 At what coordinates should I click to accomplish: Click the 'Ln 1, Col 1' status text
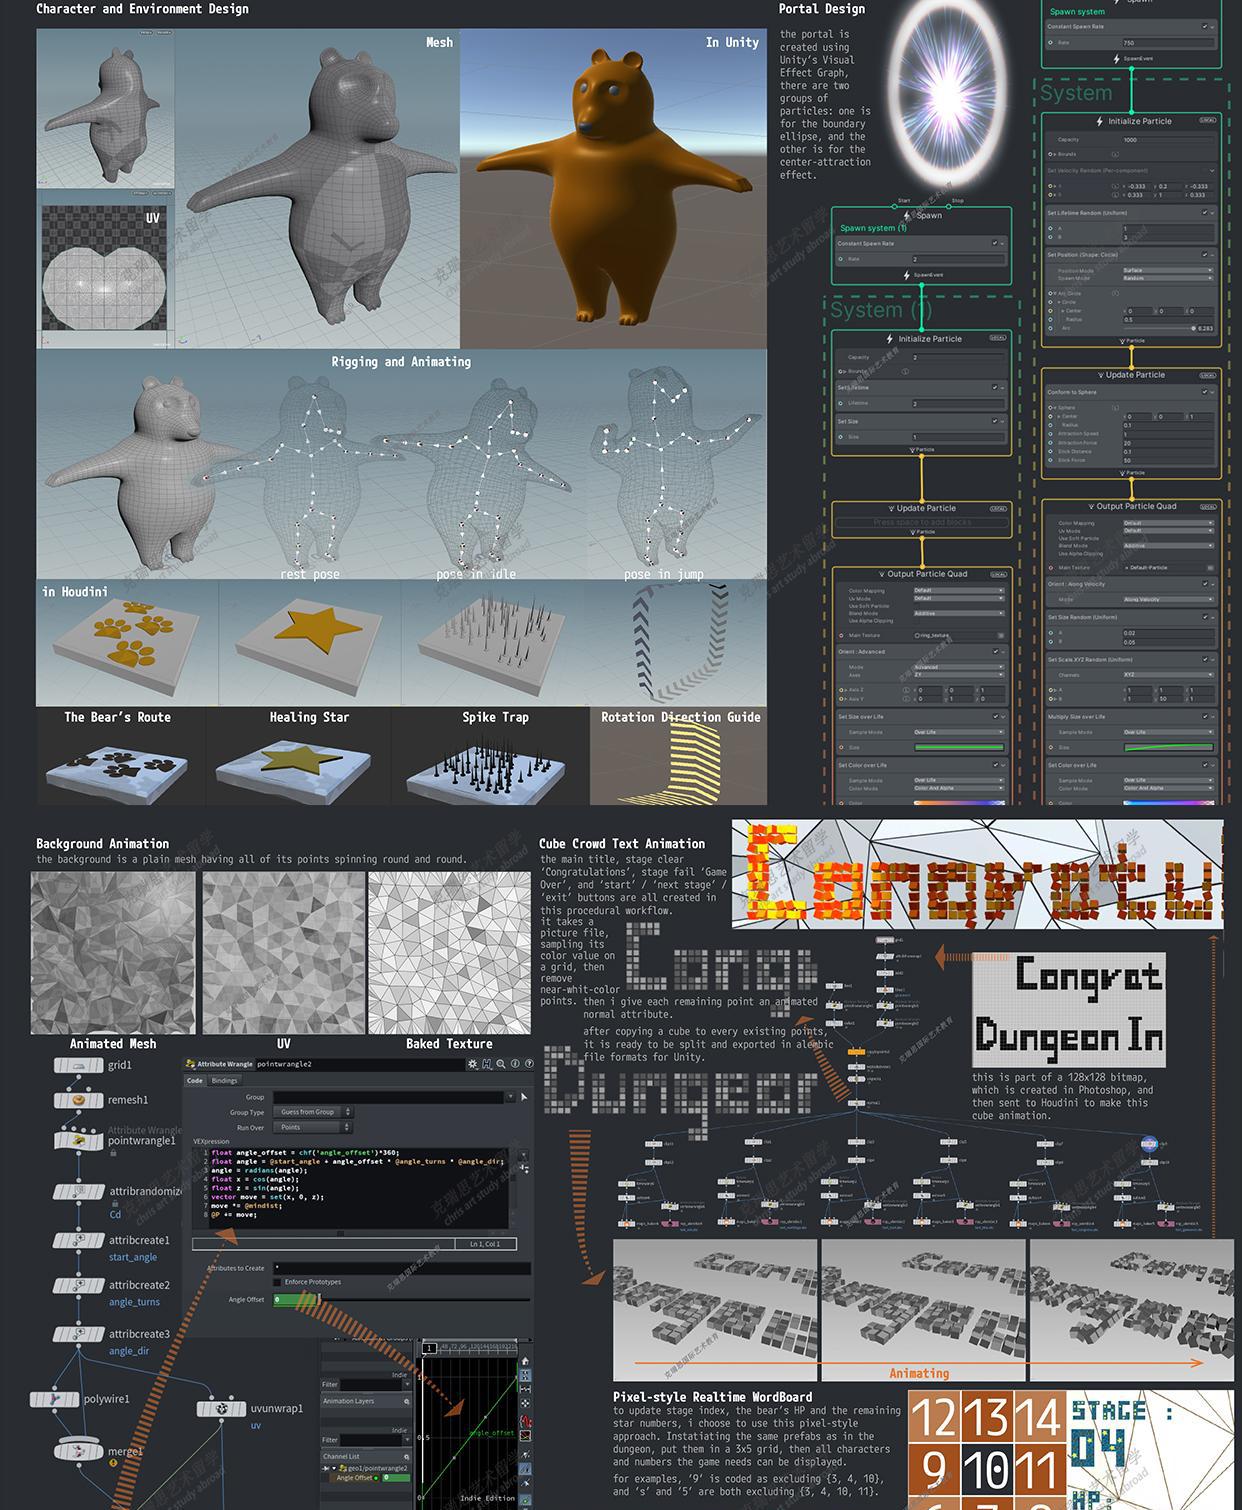coord(484,1244)
